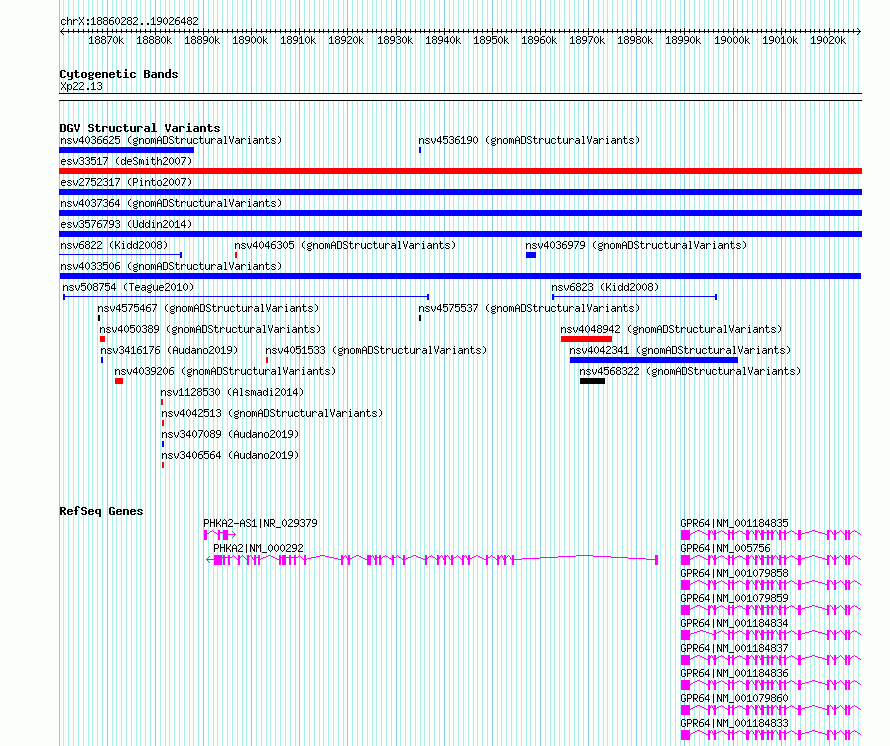Select GPR64|NM_001184834 transcript label

[x=734, y=623]
